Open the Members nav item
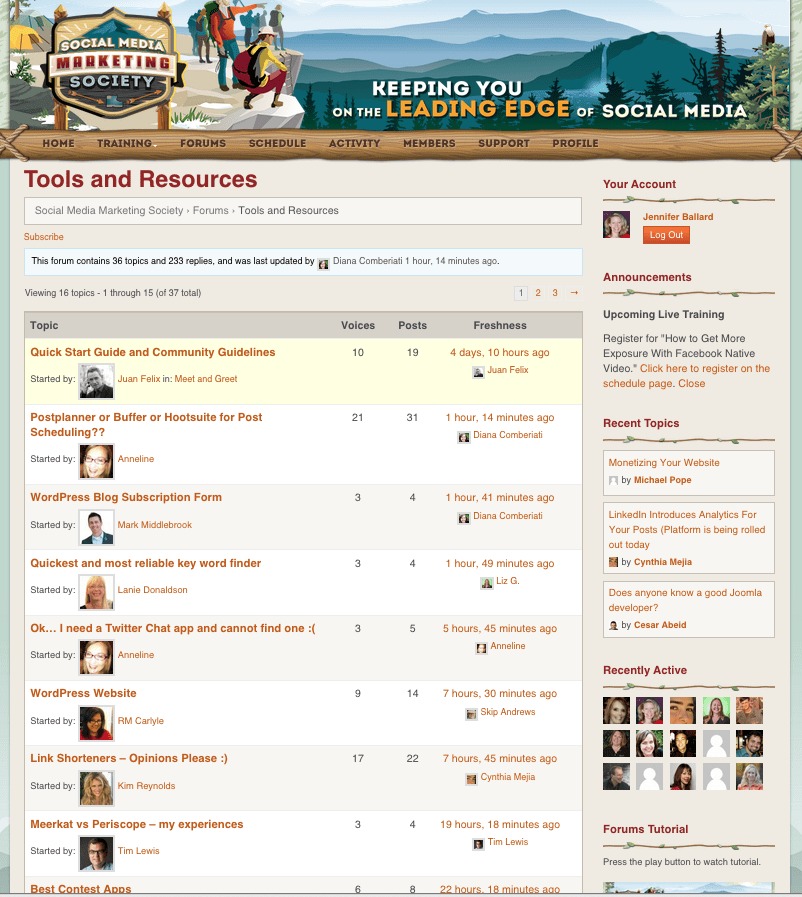Viewport: 802px width, 897px height. [x=429, y=144]
